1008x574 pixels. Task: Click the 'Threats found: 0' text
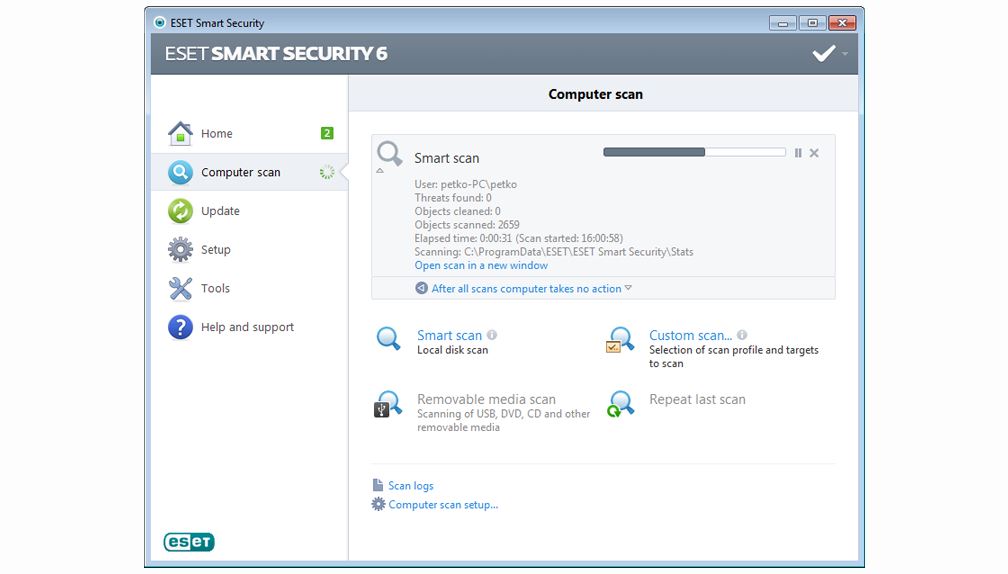(453, 198)
